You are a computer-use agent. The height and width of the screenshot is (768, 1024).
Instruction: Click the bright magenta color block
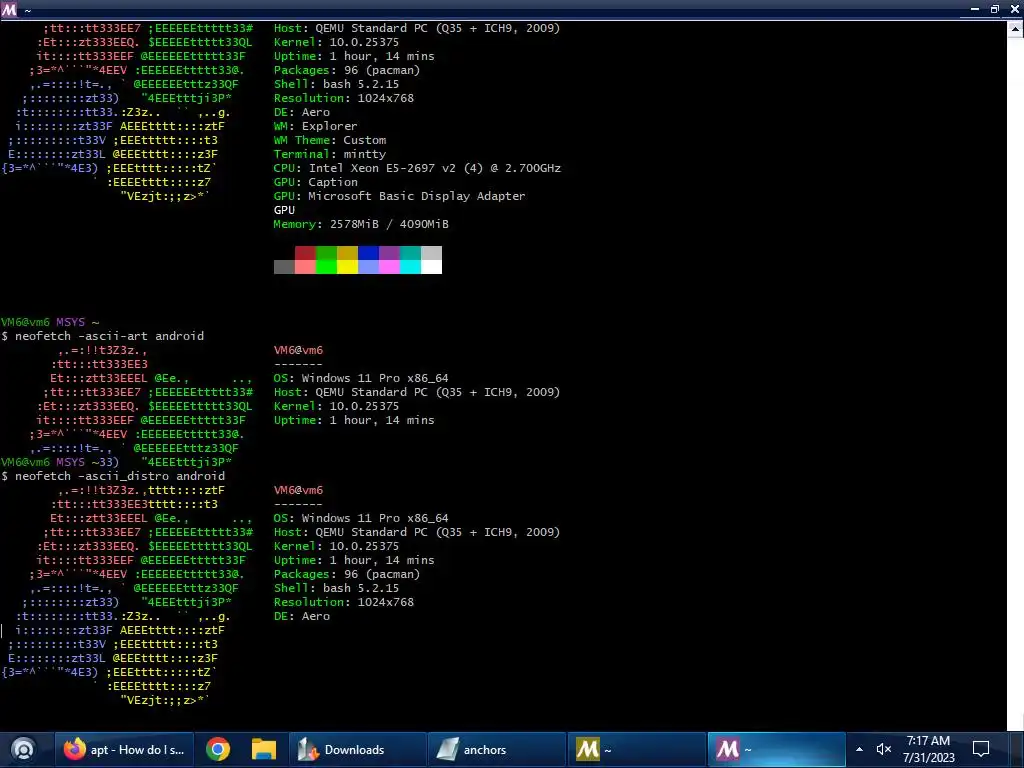[389, 266]
